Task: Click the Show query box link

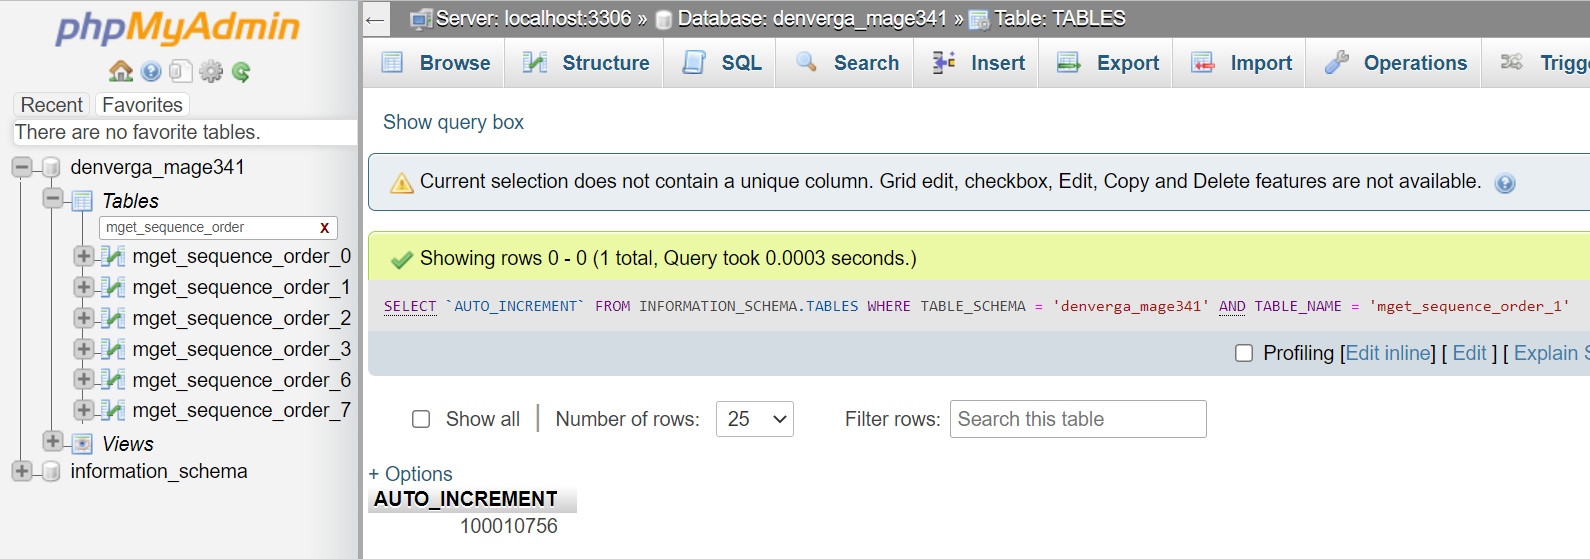Action: [x=453, y=122]
